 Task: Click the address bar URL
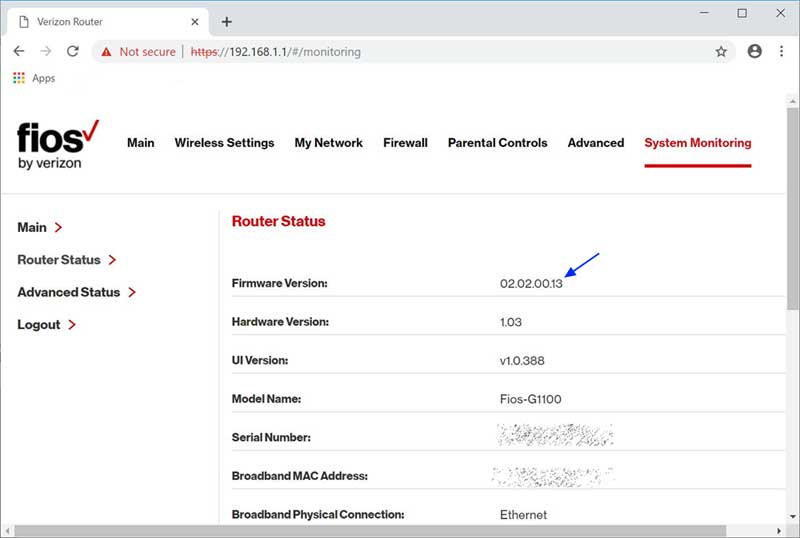pyautogui.click(x=276, y=52)
